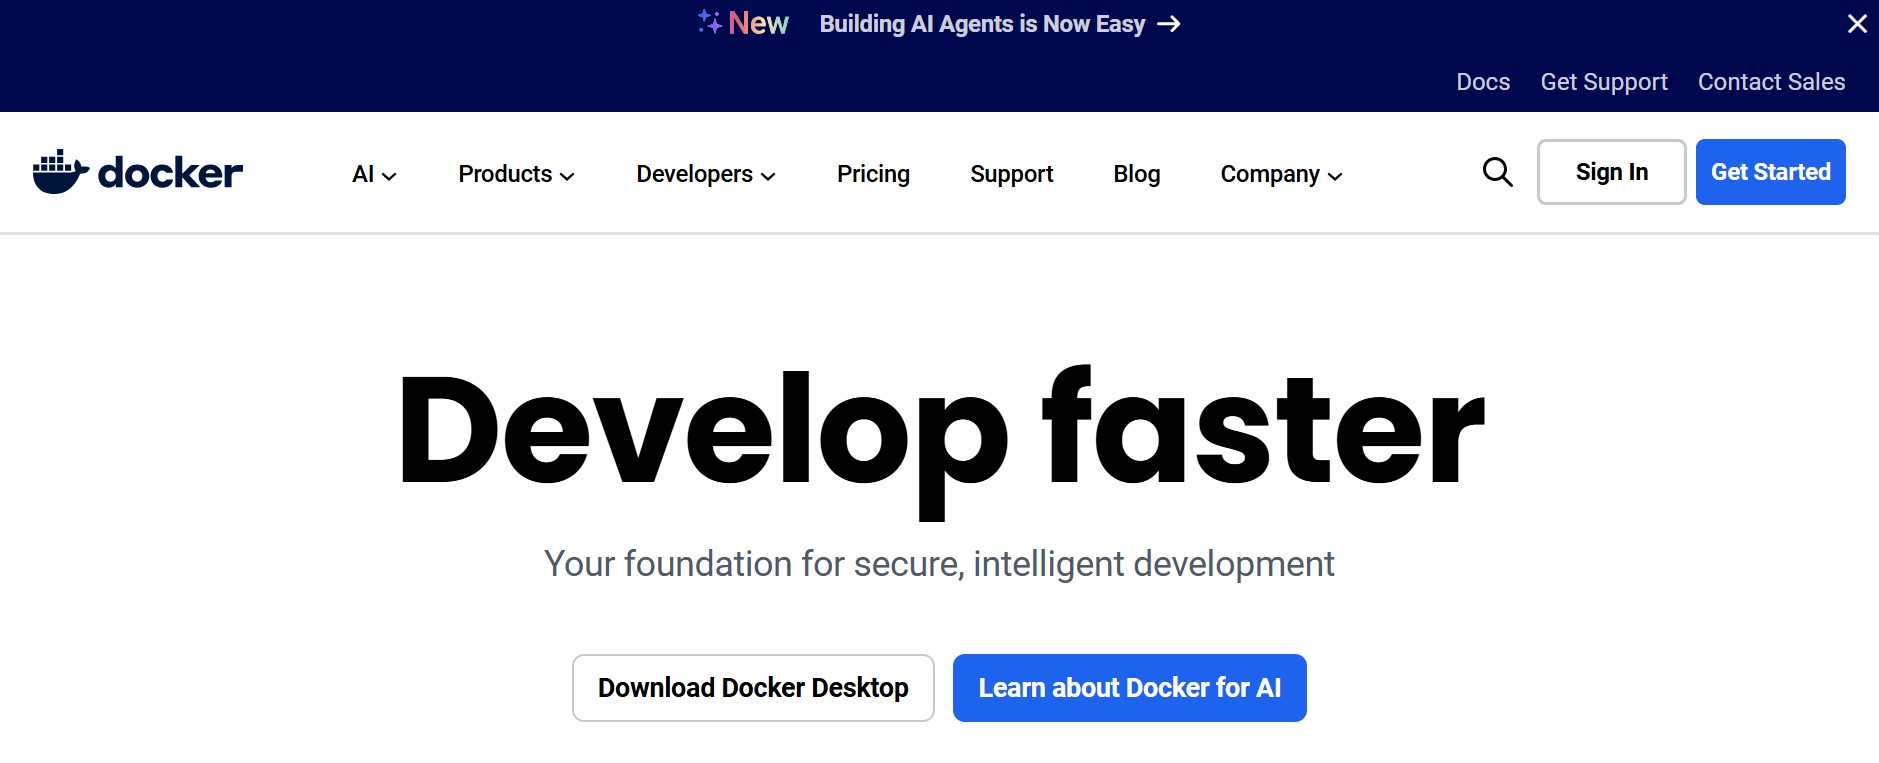Open the Pricing page
The width and height of the screenshot is (1879, 763).
coord(873,174)
